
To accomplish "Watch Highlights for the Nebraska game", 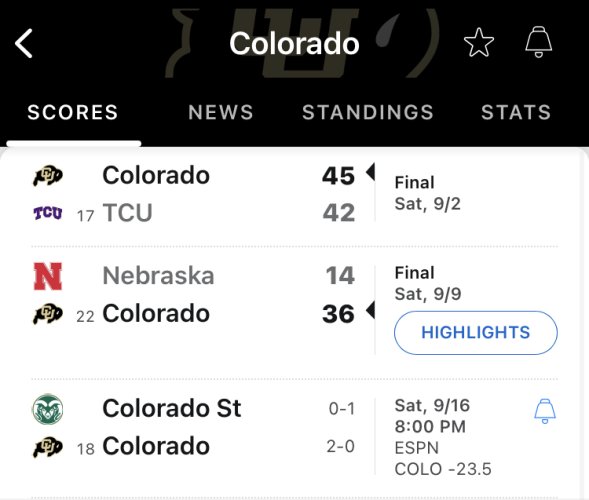I will tap(476, 332).
